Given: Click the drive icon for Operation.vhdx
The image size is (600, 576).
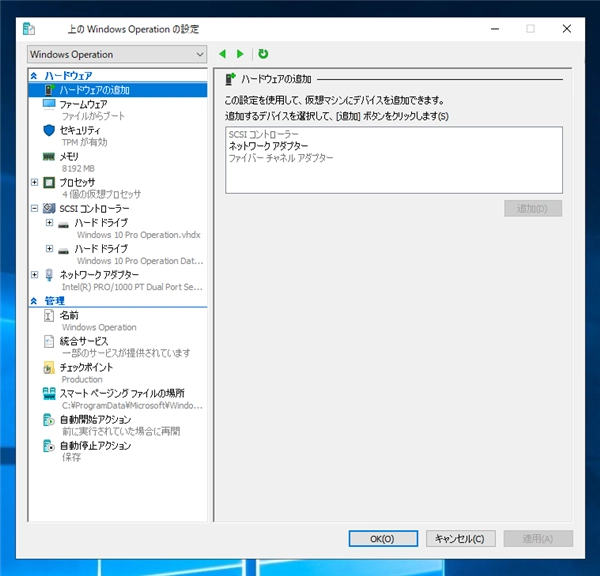Looking at the screenshot, I should [x=64, y=224].
